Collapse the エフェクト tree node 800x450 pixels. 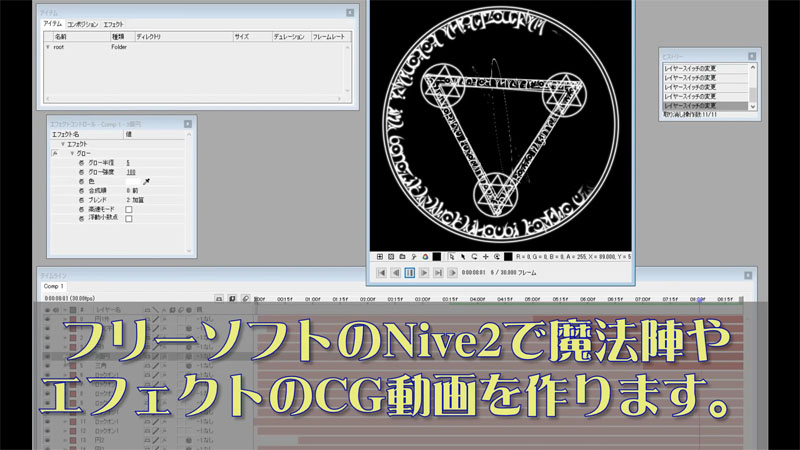click(x=63, y=144)
